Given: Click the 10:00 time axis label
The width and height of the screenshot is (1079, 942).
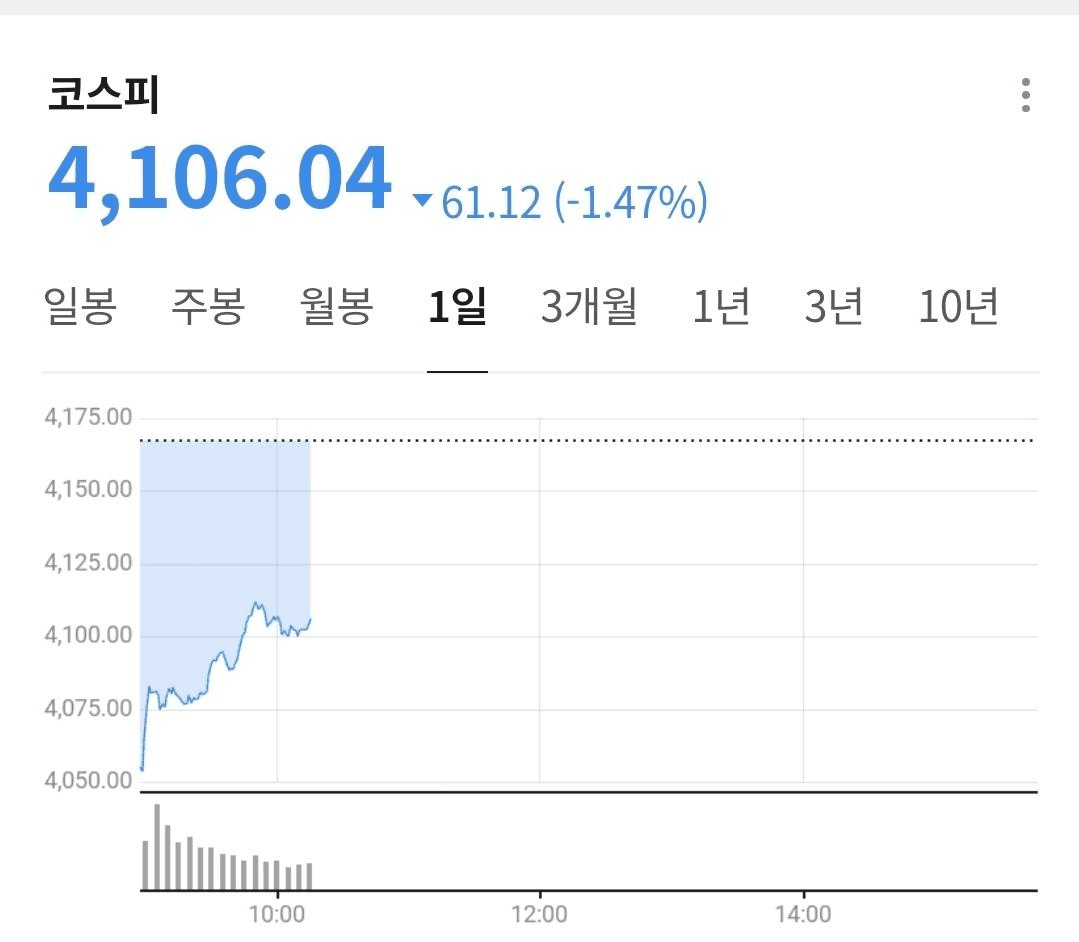Looking at the screenshot, I should coord(277,914).
